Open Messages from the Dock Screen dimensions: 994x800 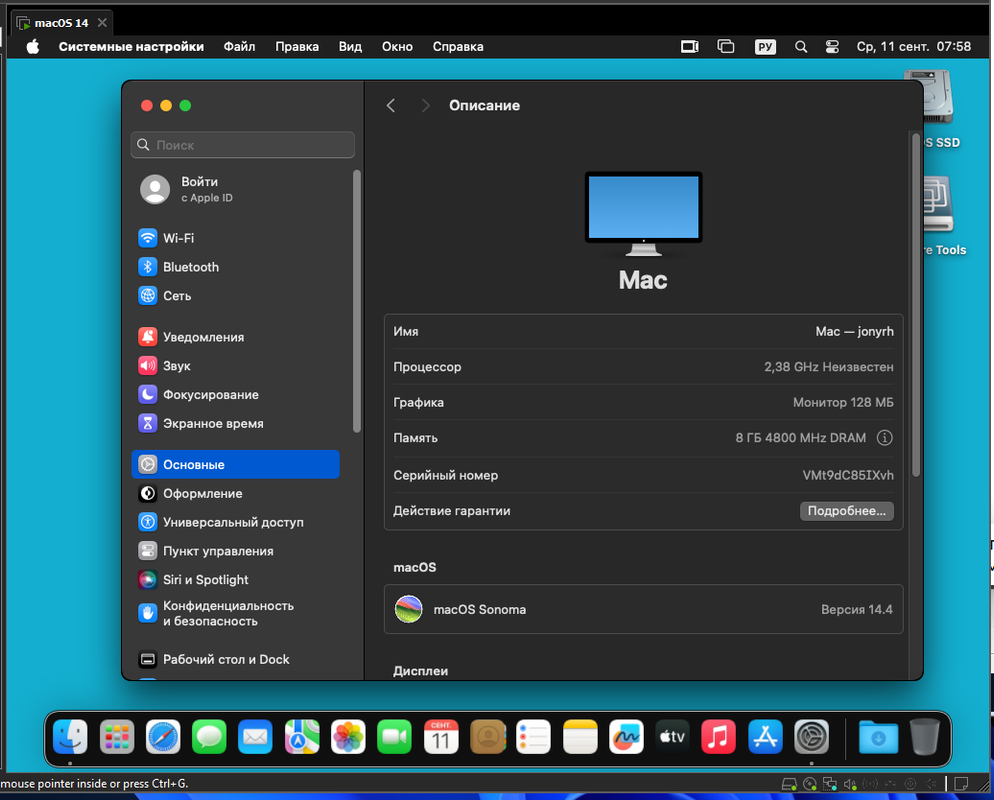tap(209, 737)
